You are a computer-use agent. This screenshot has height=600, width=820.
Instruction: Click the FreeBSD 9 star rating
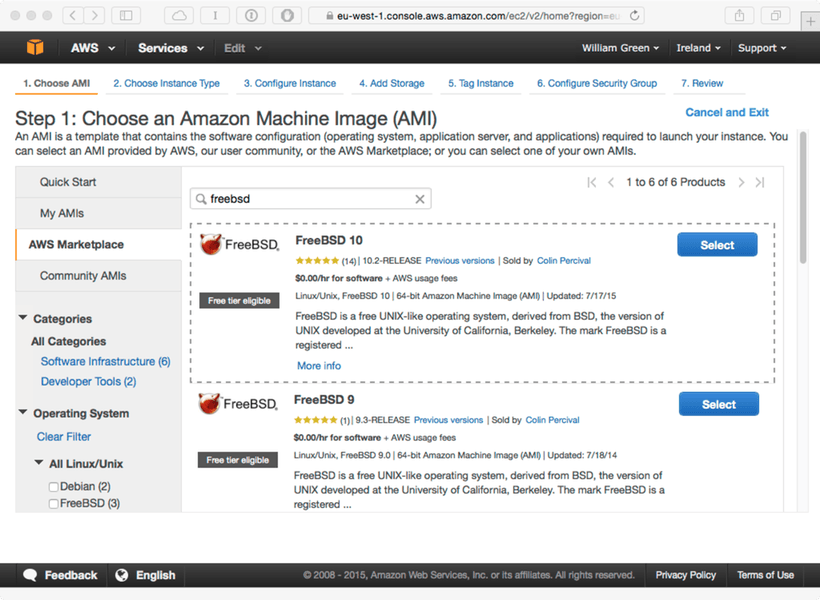tap(315, 420)
